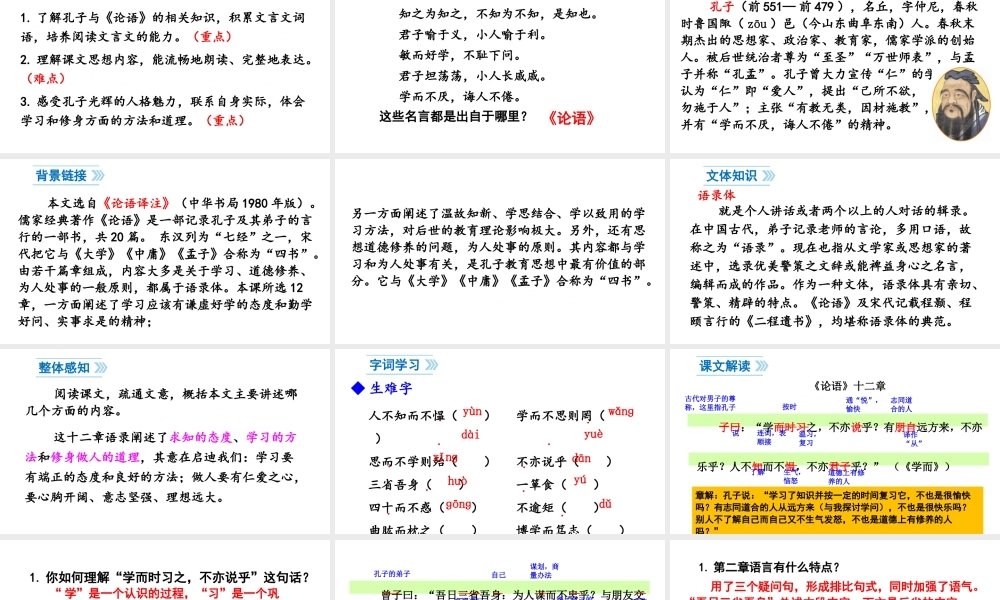Select the slide paragraph starting 另一方面阐述了温故知新

click(501, 247)
